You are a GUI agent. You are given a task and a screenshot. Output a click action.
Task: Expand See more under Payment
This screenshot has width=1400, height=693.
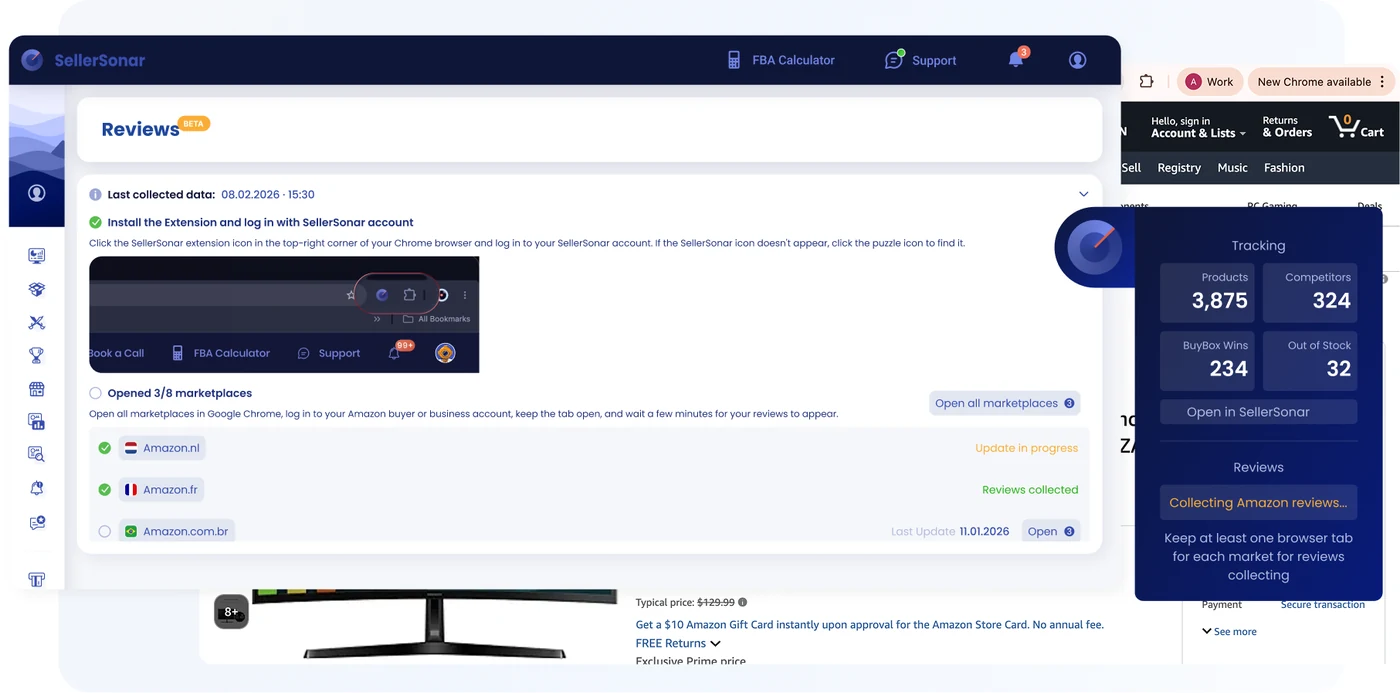tap(1229, 632)
